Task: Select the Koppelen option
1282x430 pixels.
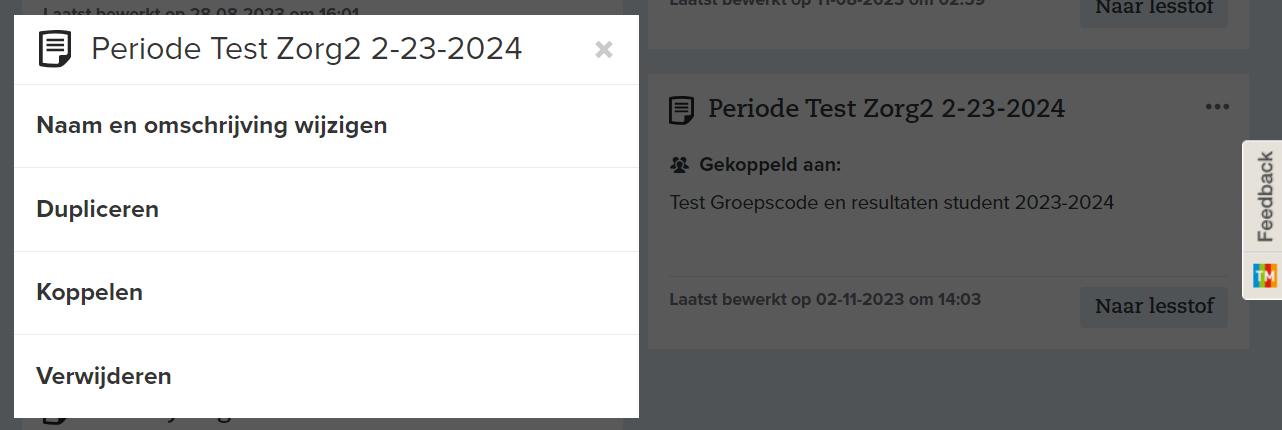Action: coord(90,293)
